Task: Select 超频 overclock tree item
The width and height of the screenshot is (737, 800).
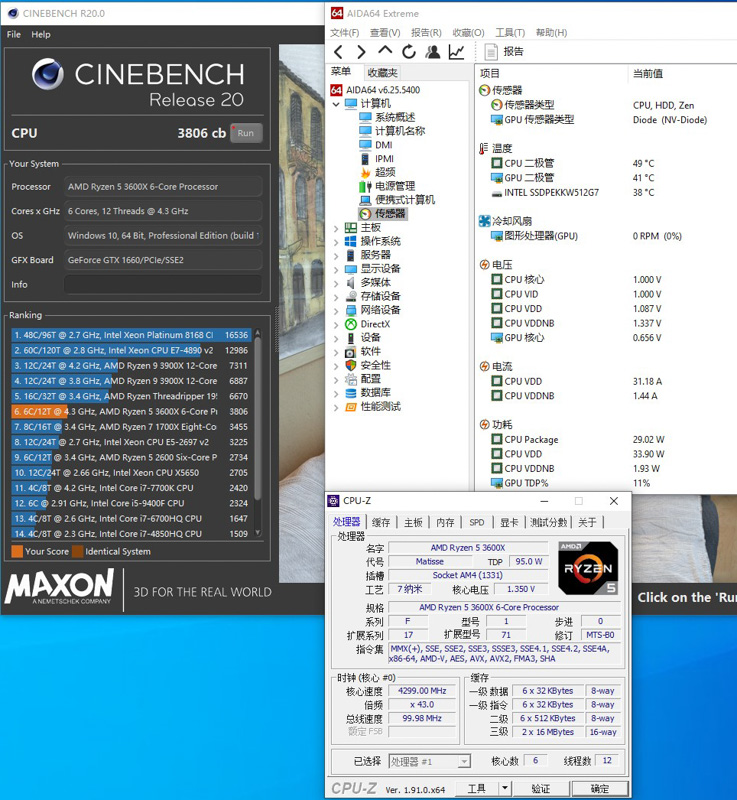Action: pyautogui.click(x=385, y=172)
